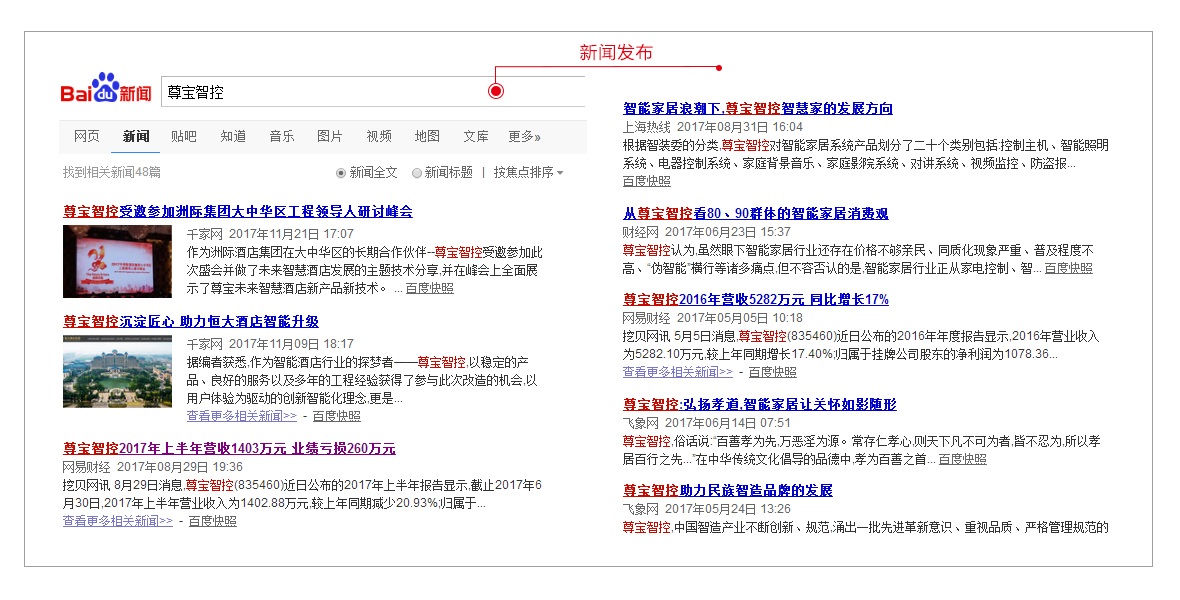Image resolution: width=1180 pixels, height=600 pixels.
Task: Select the 新闻全文 radio button
Action: [x=341, y=173]
